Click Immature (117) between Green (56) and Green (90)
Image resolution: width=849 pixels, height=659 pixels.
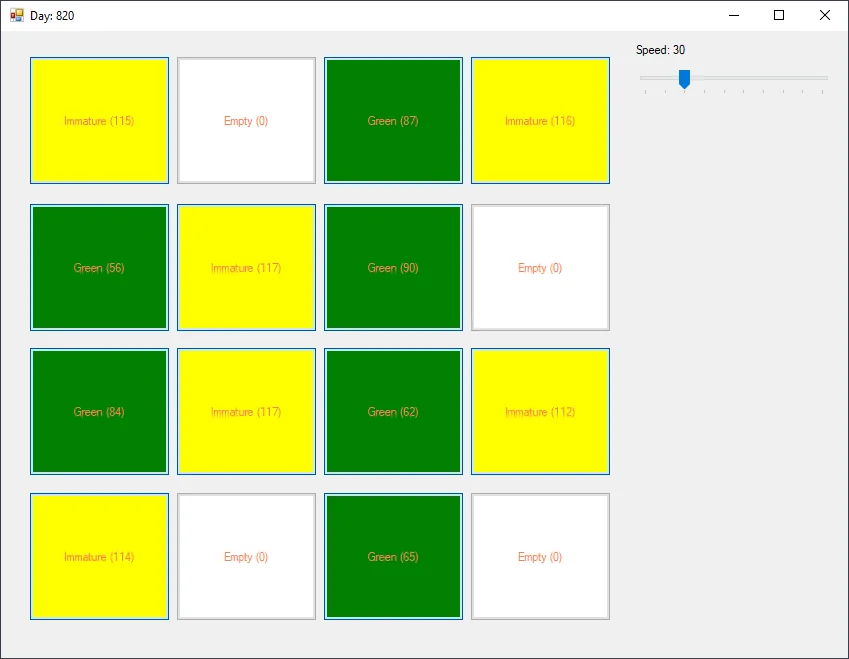(246, 267)
